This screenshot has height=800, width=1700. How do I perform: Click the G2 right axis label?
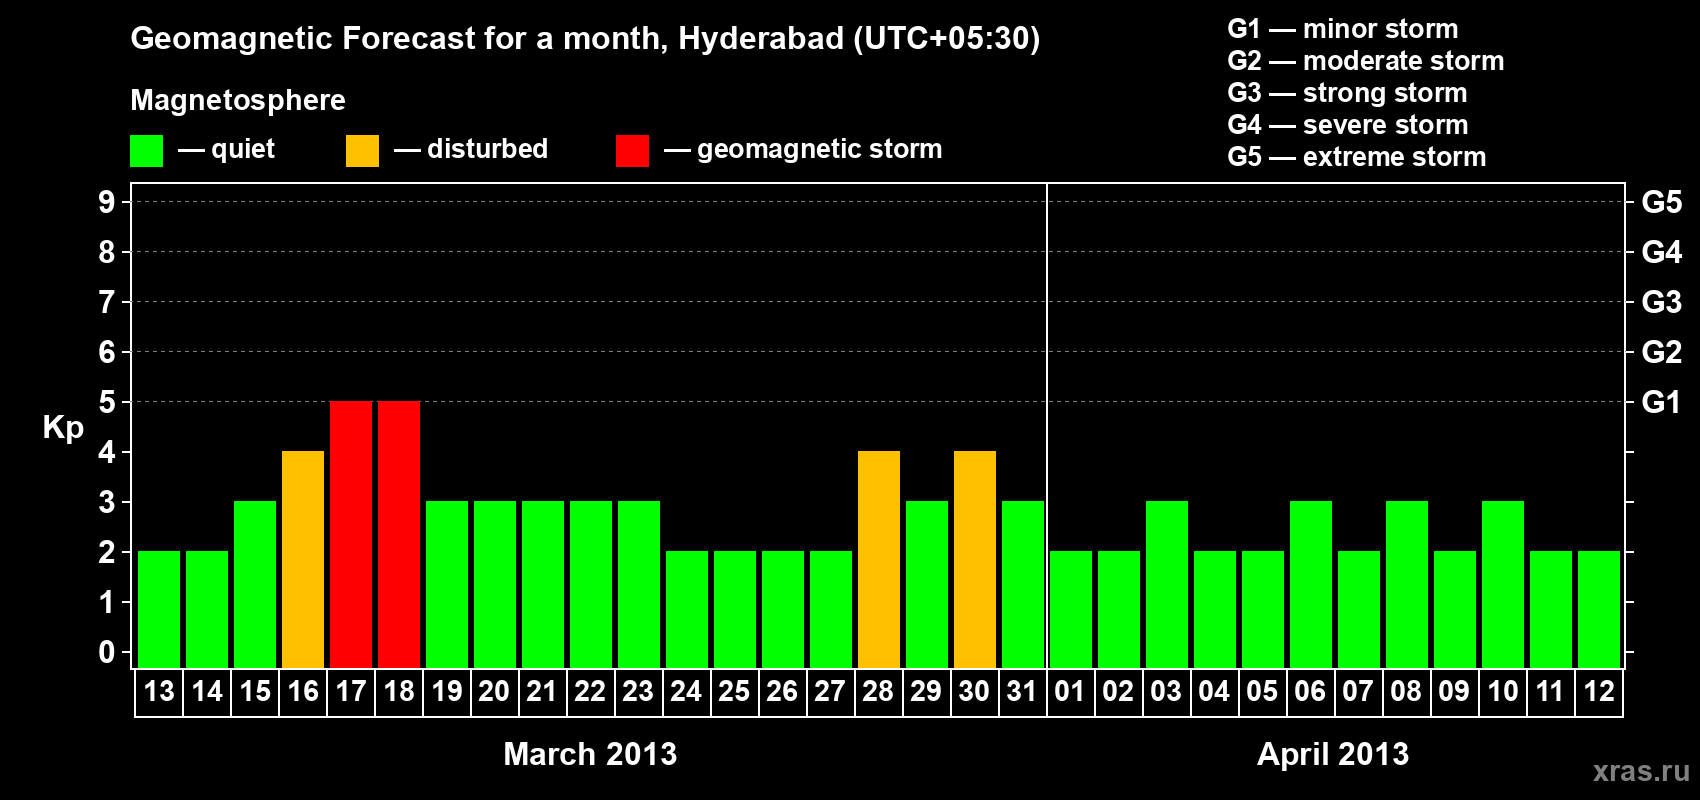[x=1662, y=352]
